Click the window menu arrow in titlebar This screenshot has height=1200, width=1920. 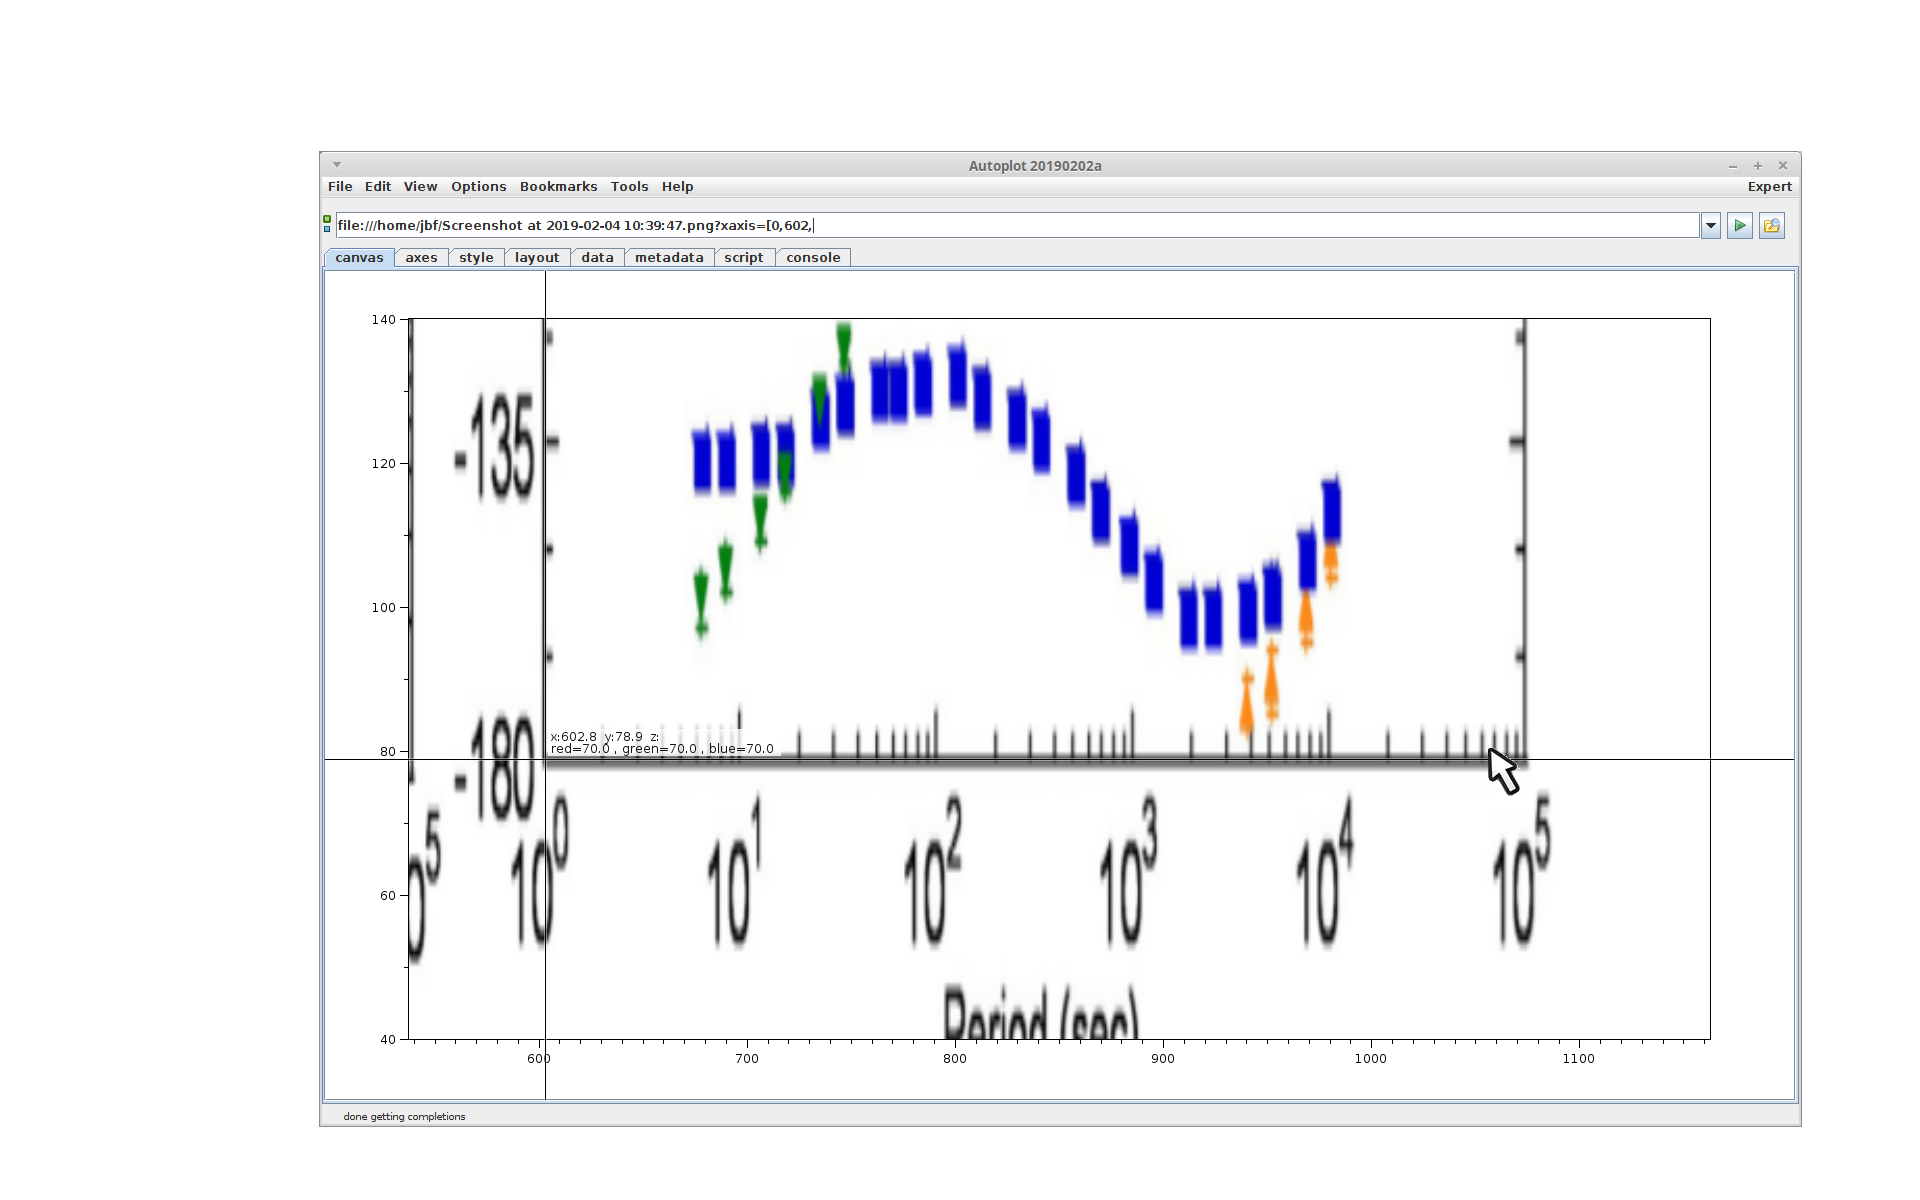coord(337,165)
